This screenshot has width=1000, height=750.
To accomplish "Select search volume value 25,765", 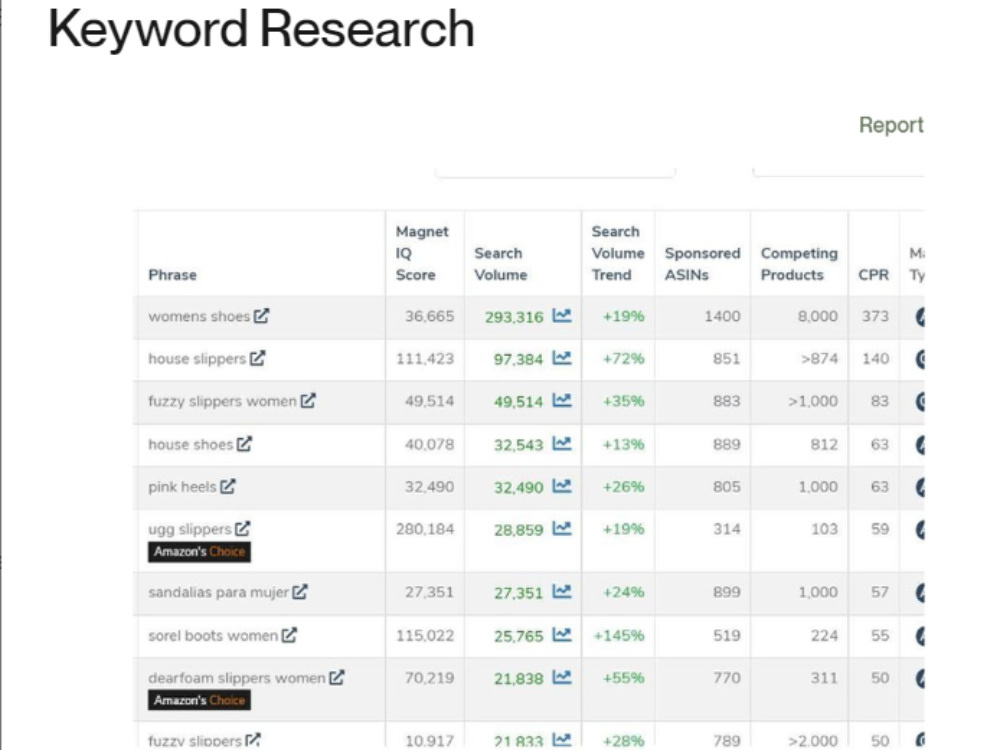I will 518,636.
